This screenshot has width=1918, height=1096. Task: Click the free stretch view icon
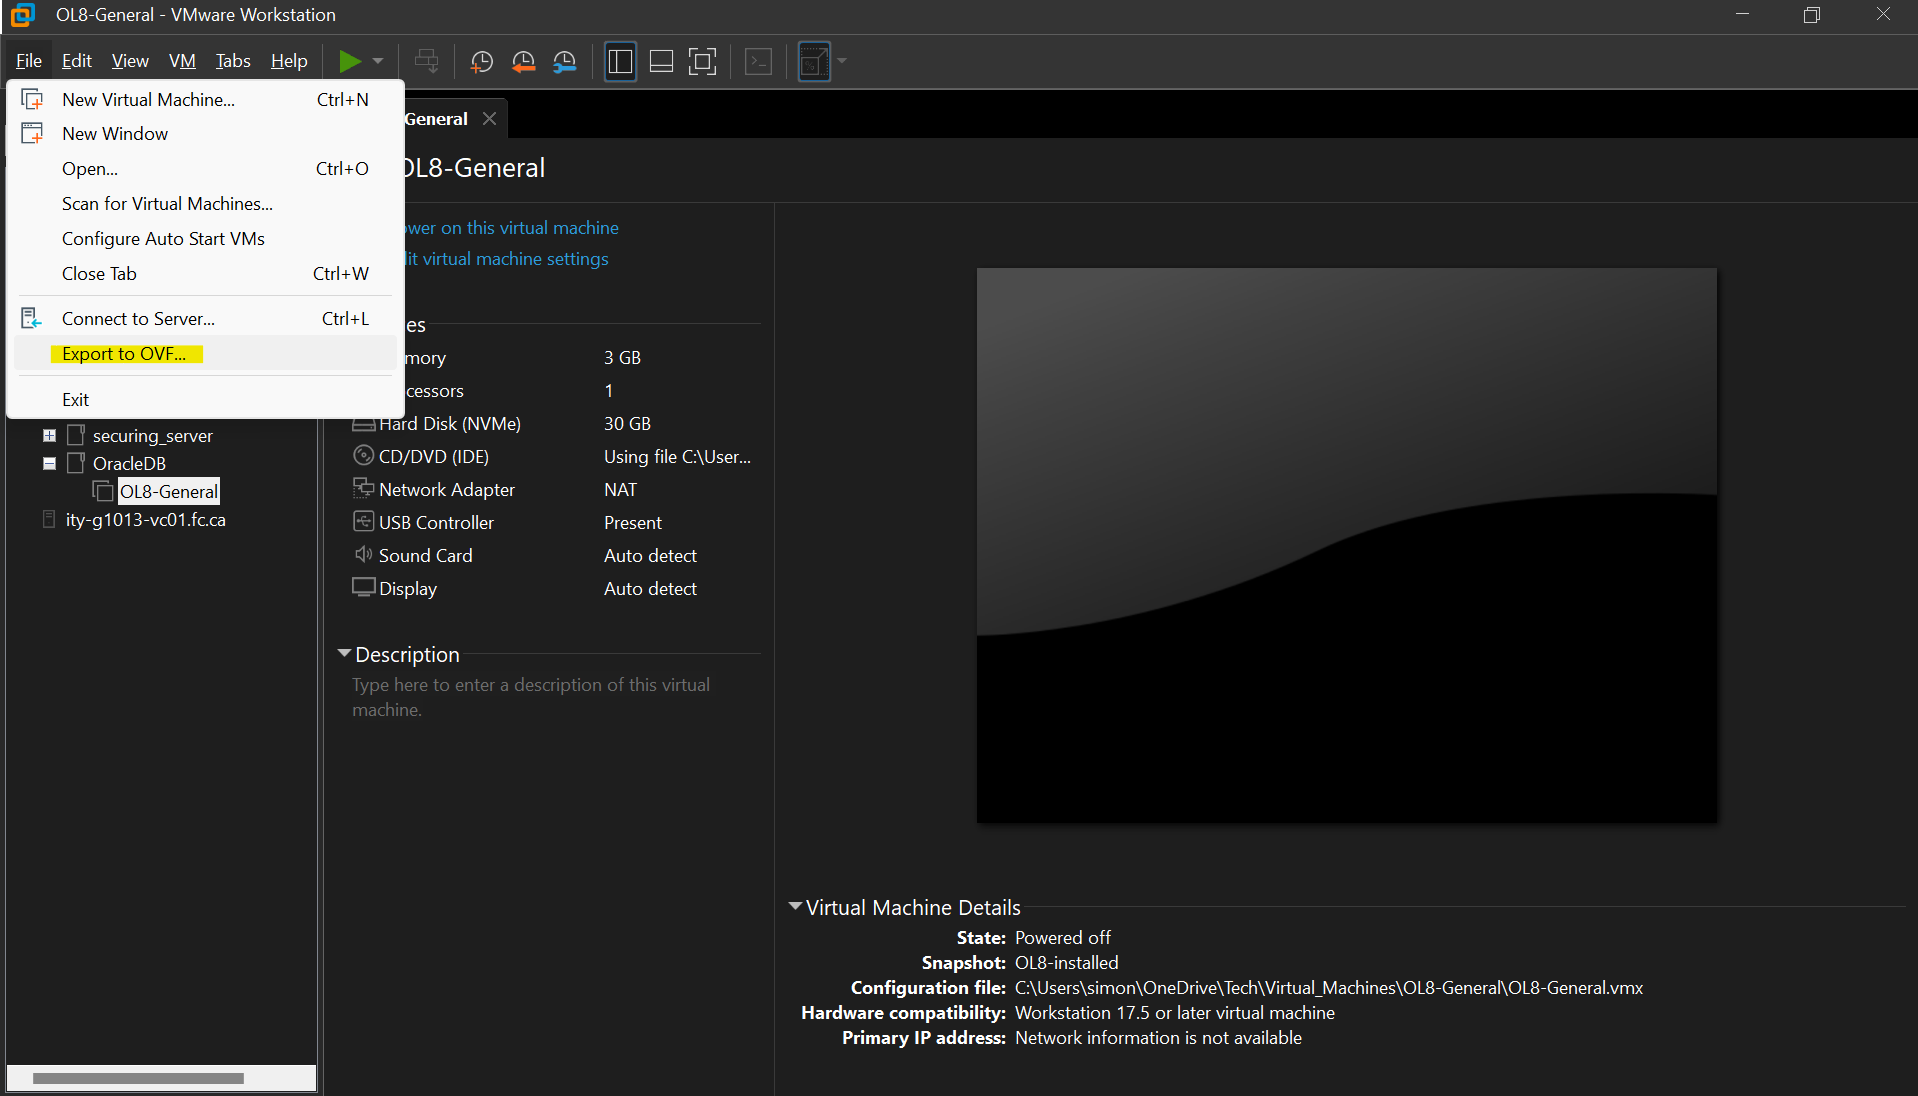click(814, 61)
